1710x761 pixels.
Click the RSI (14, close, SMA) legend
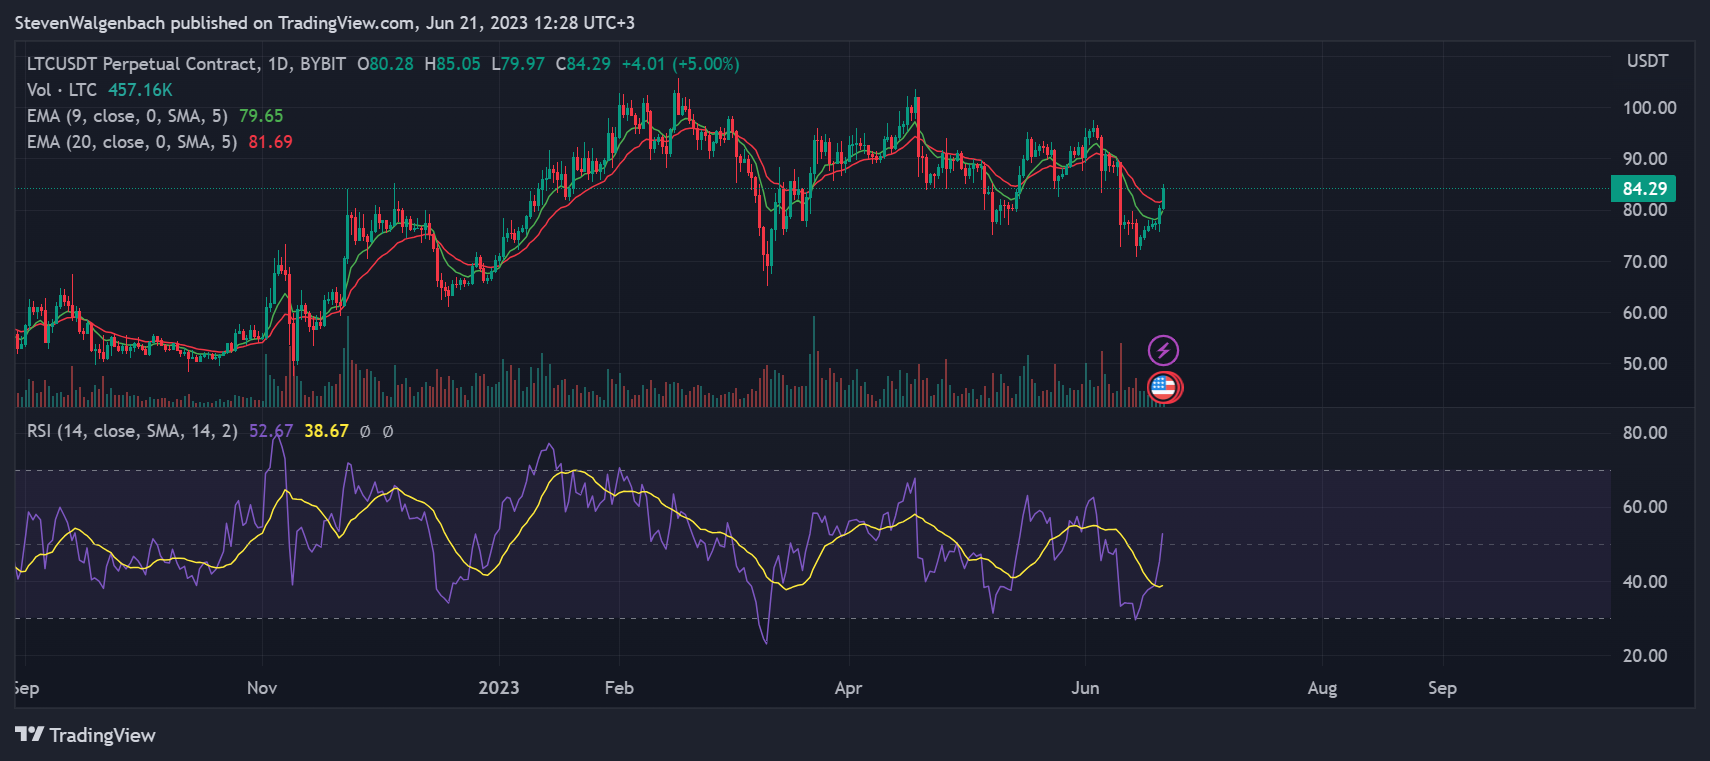click(x=132, y=431)
